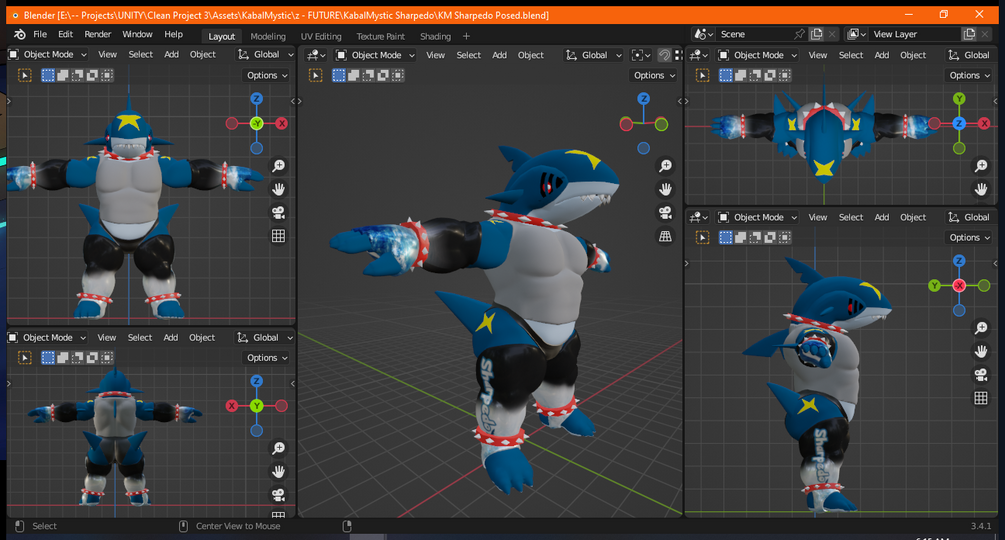Open Help menu
Image resolution: width=1005 pixels, height=540 pixels.
173,34
